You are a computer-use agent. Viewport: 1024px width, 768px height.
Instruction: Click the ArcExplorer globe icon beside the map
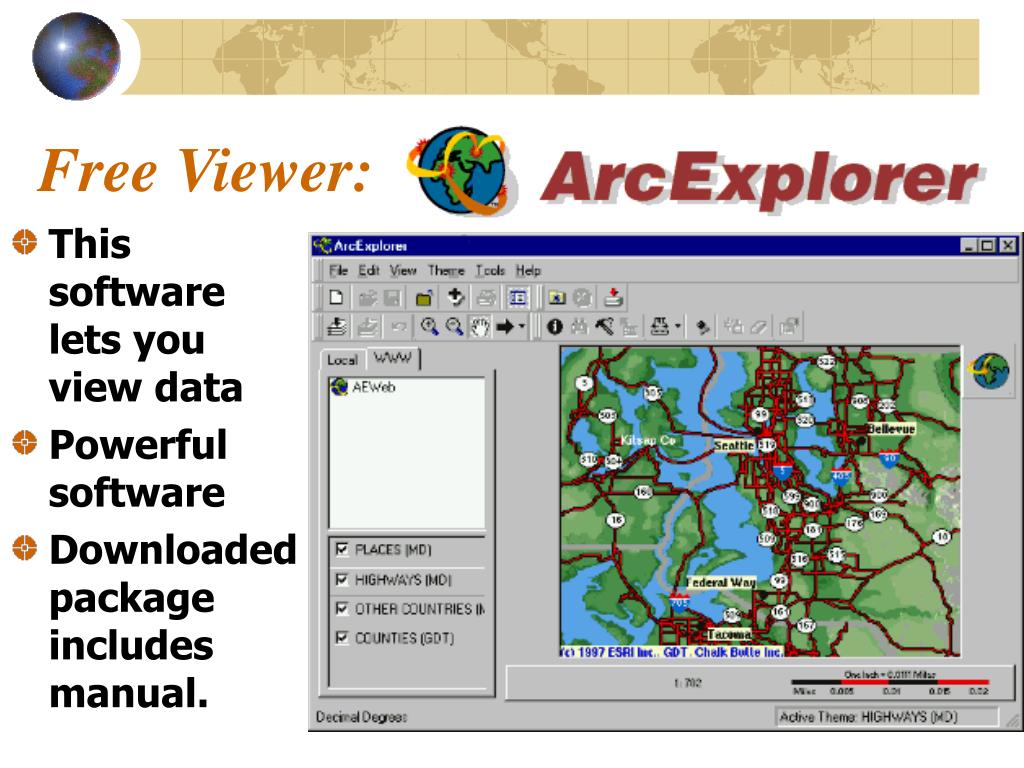coord(990,370)
